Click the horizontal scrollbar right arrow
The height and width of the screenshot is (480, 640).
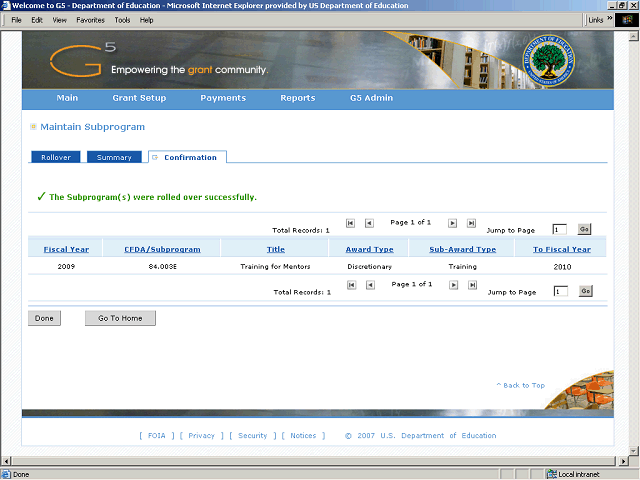point(623,461)
